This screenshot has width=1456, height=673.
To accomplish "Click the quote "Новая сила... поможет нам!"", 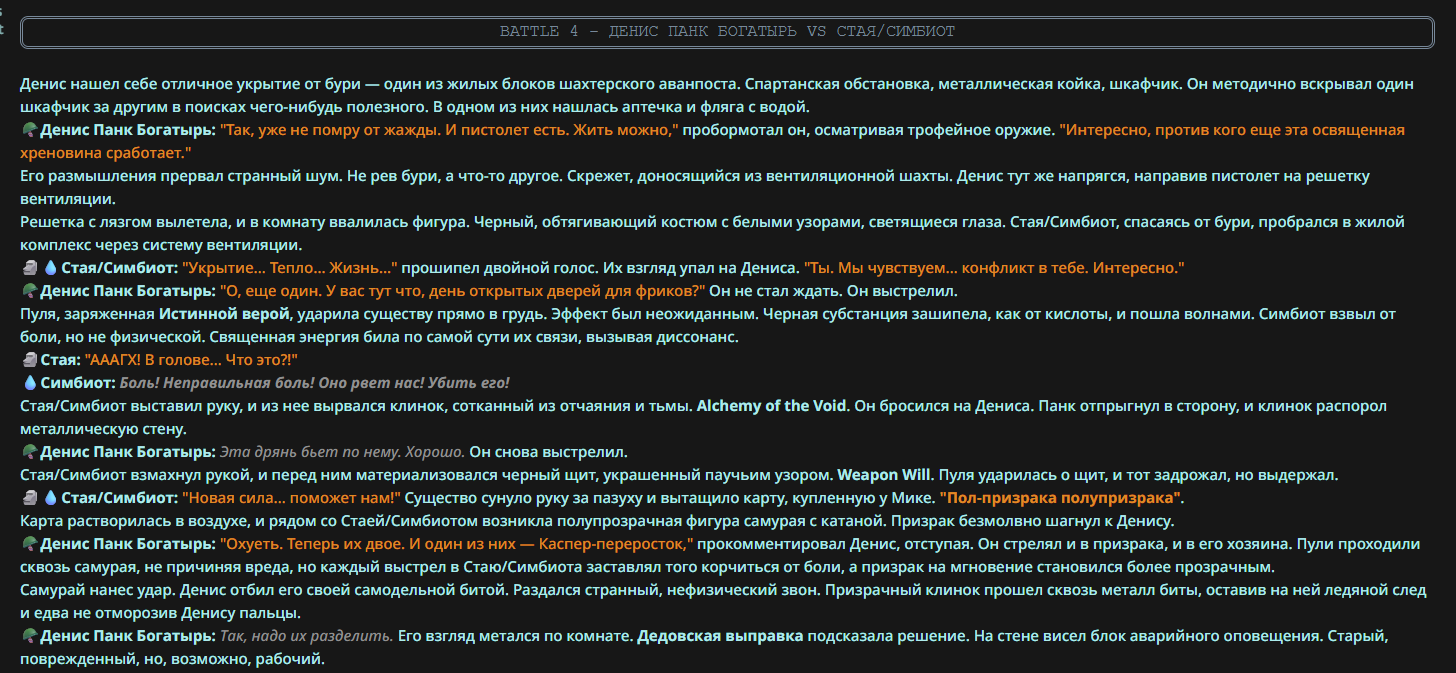I will click(291, 498).
